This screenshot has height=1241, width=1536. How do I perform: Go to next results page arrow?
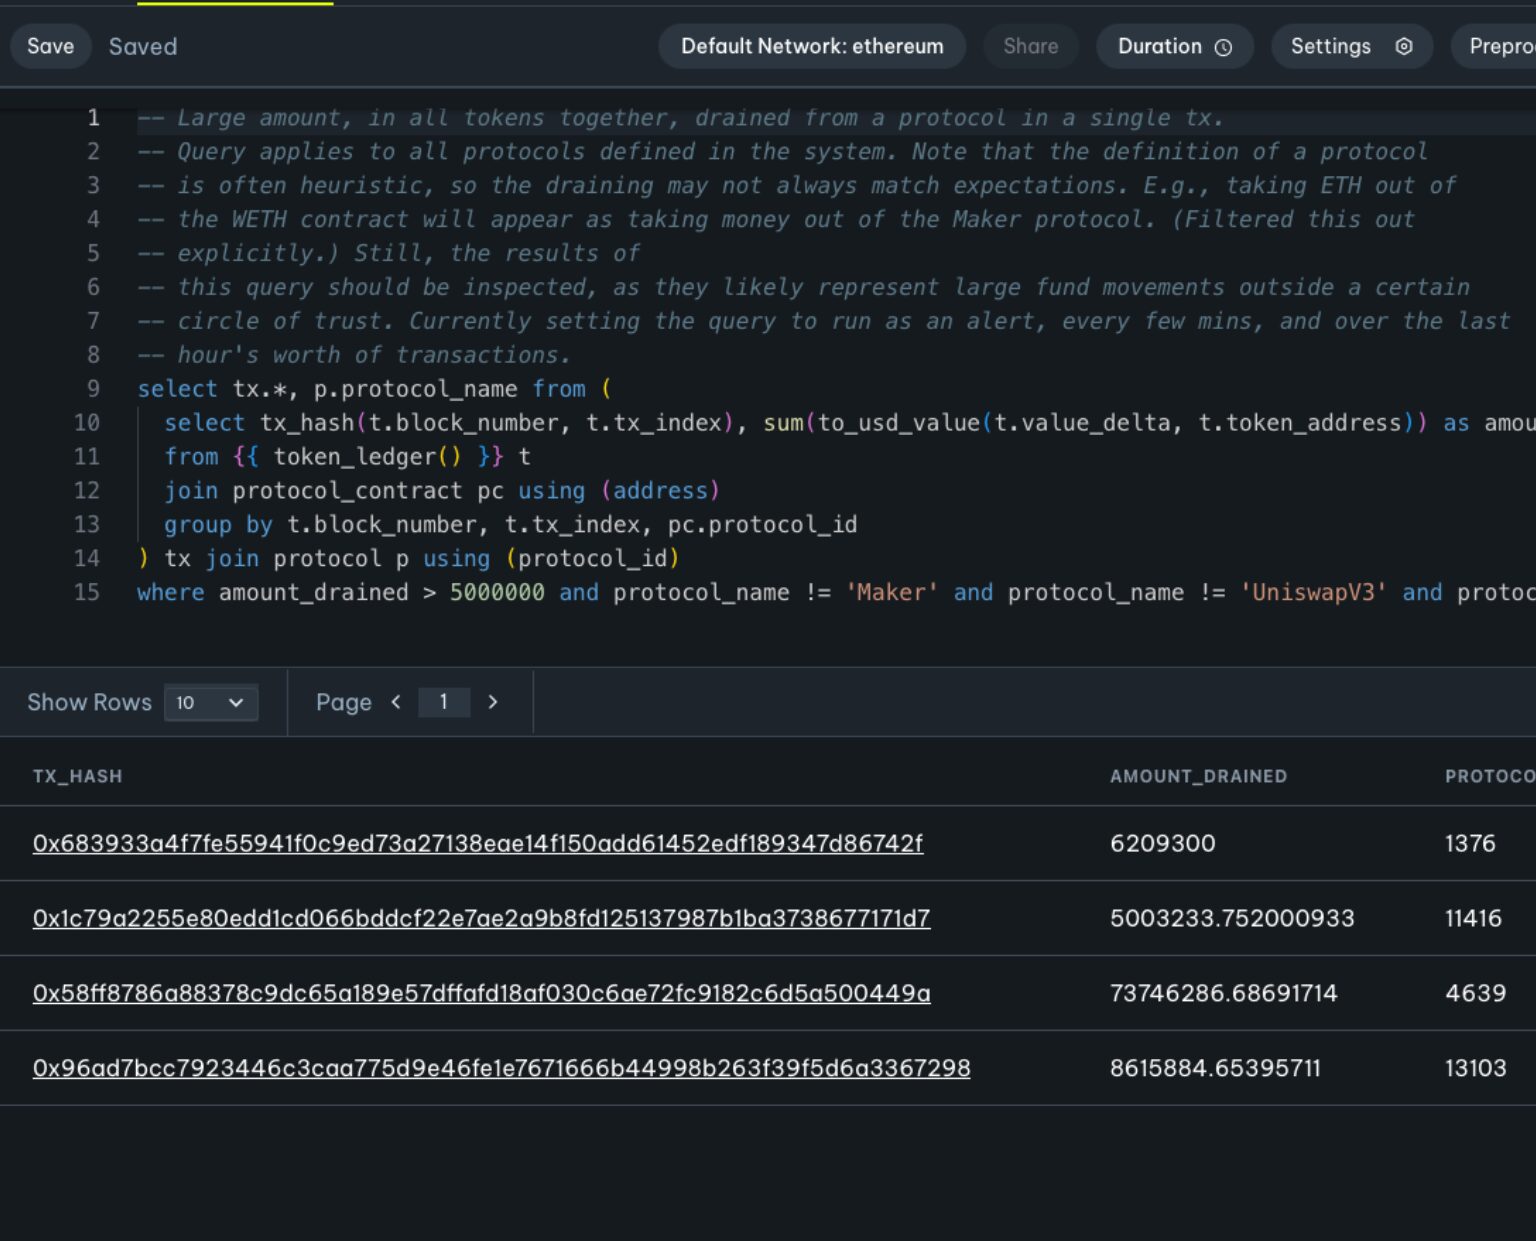click(x=492, y=702)
